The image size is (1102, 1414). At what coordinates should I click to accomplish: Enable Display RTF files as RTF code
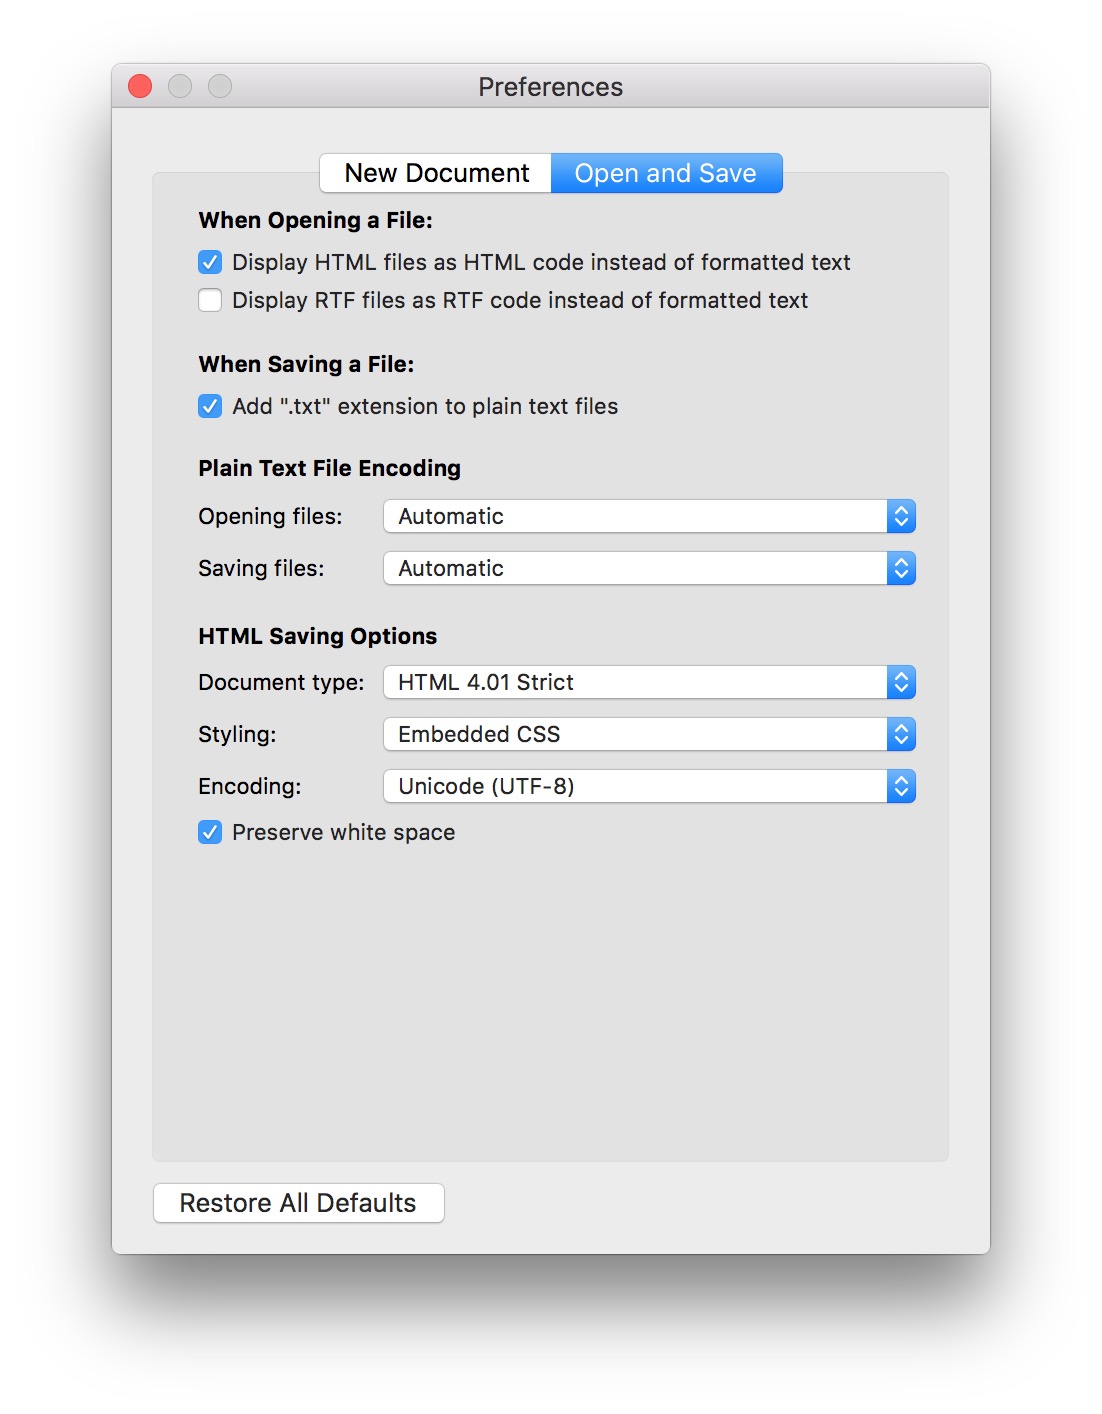210,300
